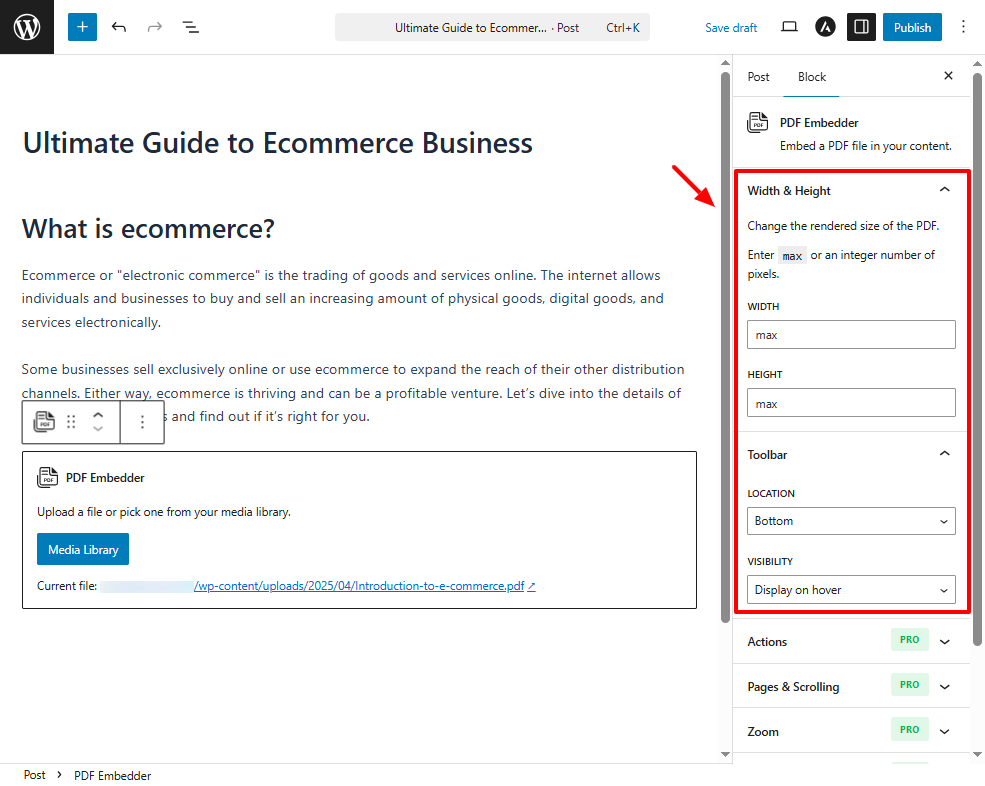Open the Visibility dropdown showing Display on hover

click(x=850, y=590)
